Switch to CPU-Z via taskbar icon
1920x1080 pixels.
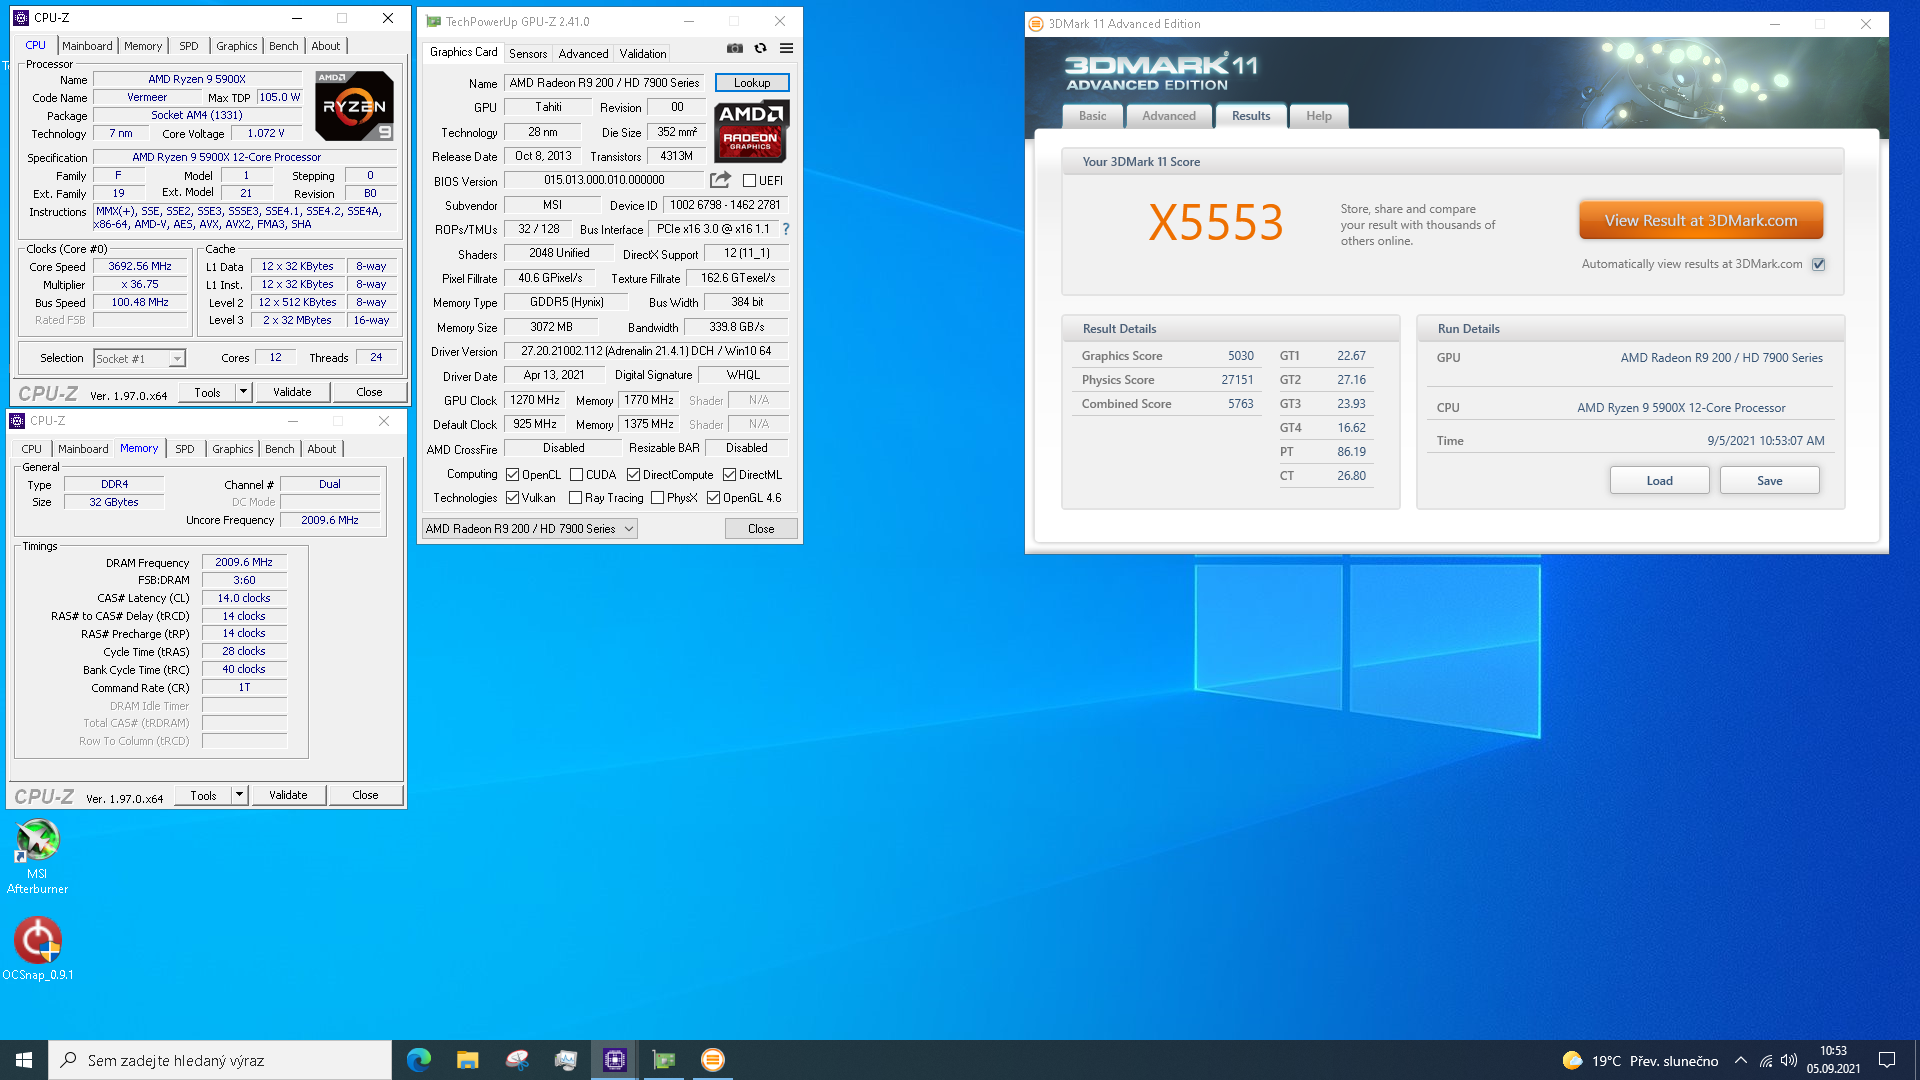[x=615, y=1060]
